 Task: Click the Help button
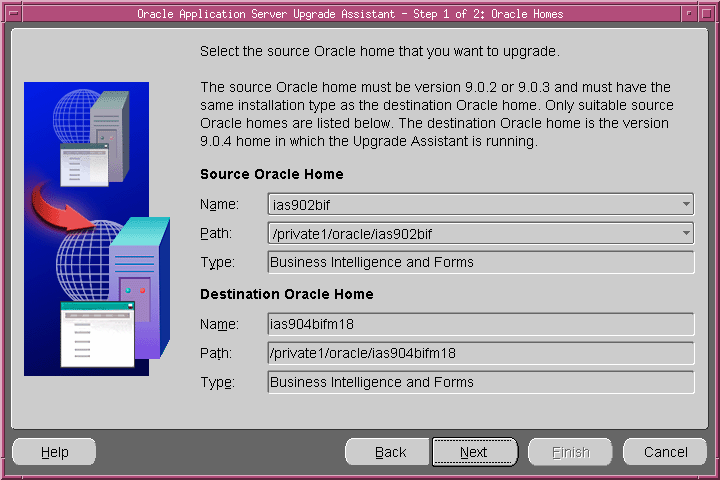pos(54,452)
